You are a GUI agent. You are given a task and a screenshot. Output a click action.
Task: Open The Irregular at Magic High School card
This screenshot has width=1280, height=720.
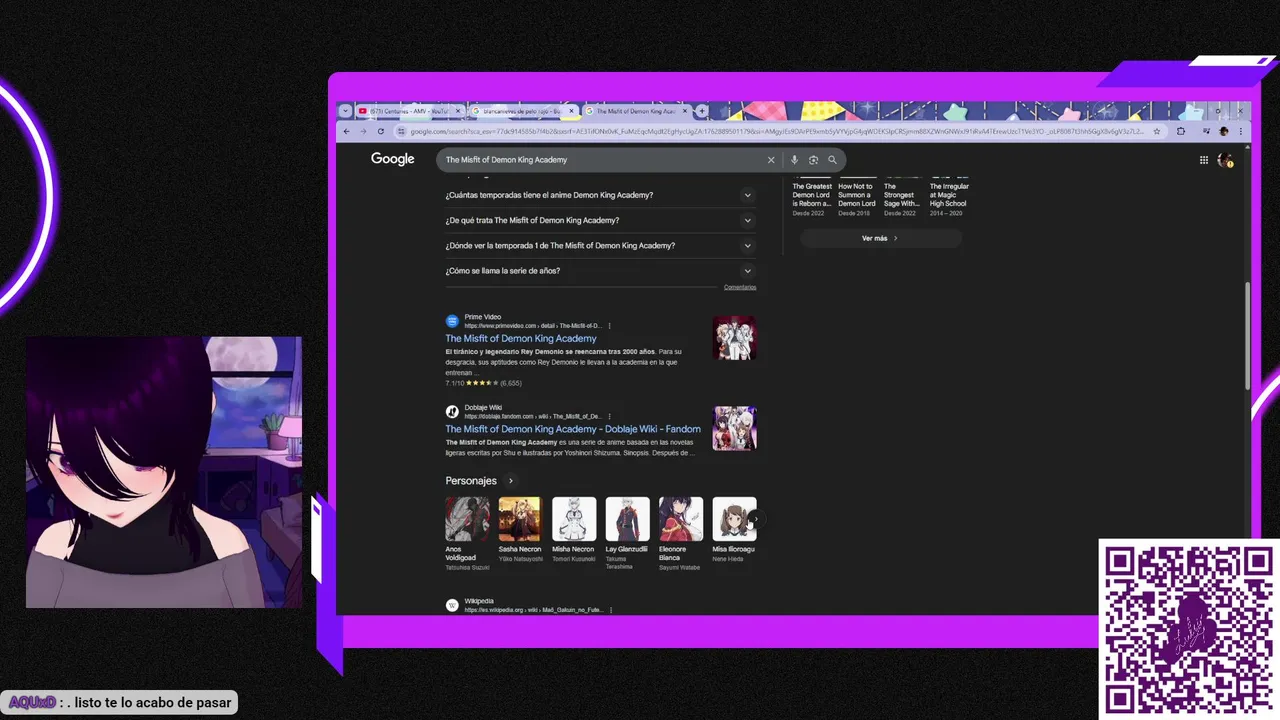click(948, 198)
